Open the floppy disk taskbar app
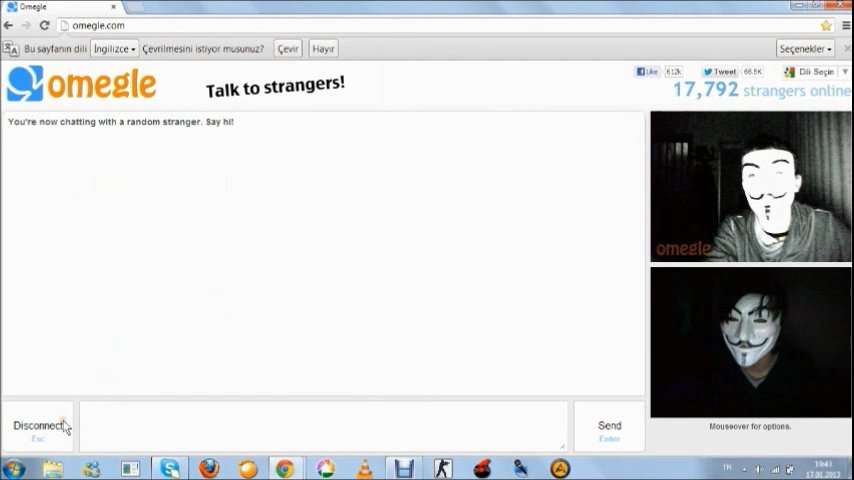Screen dimensions: 854x480 click(x=404, y=469)
